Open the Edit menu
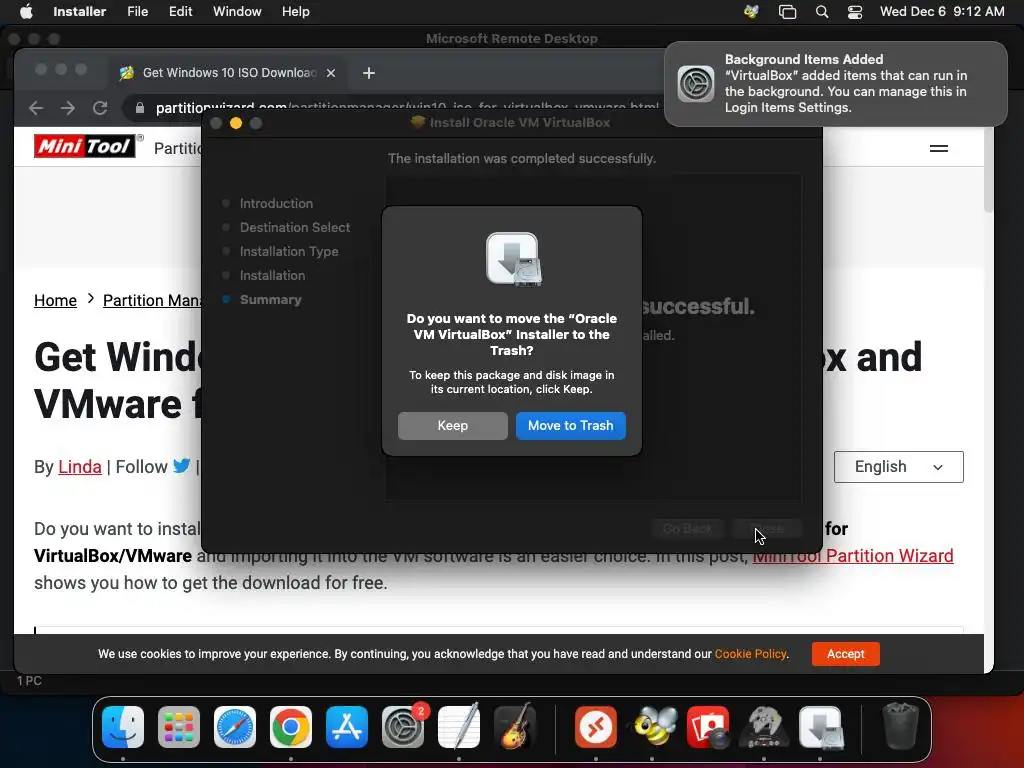 pyautogui.click(x=180, y=12)
